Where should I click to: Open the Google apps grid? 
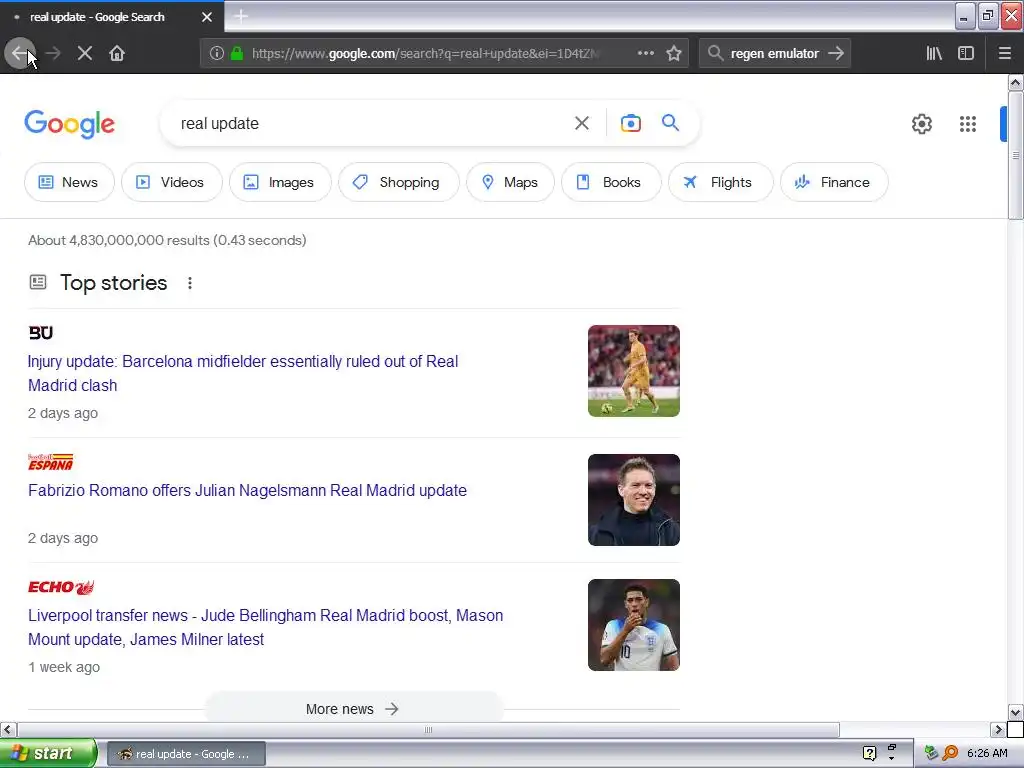tap(968, 124)
